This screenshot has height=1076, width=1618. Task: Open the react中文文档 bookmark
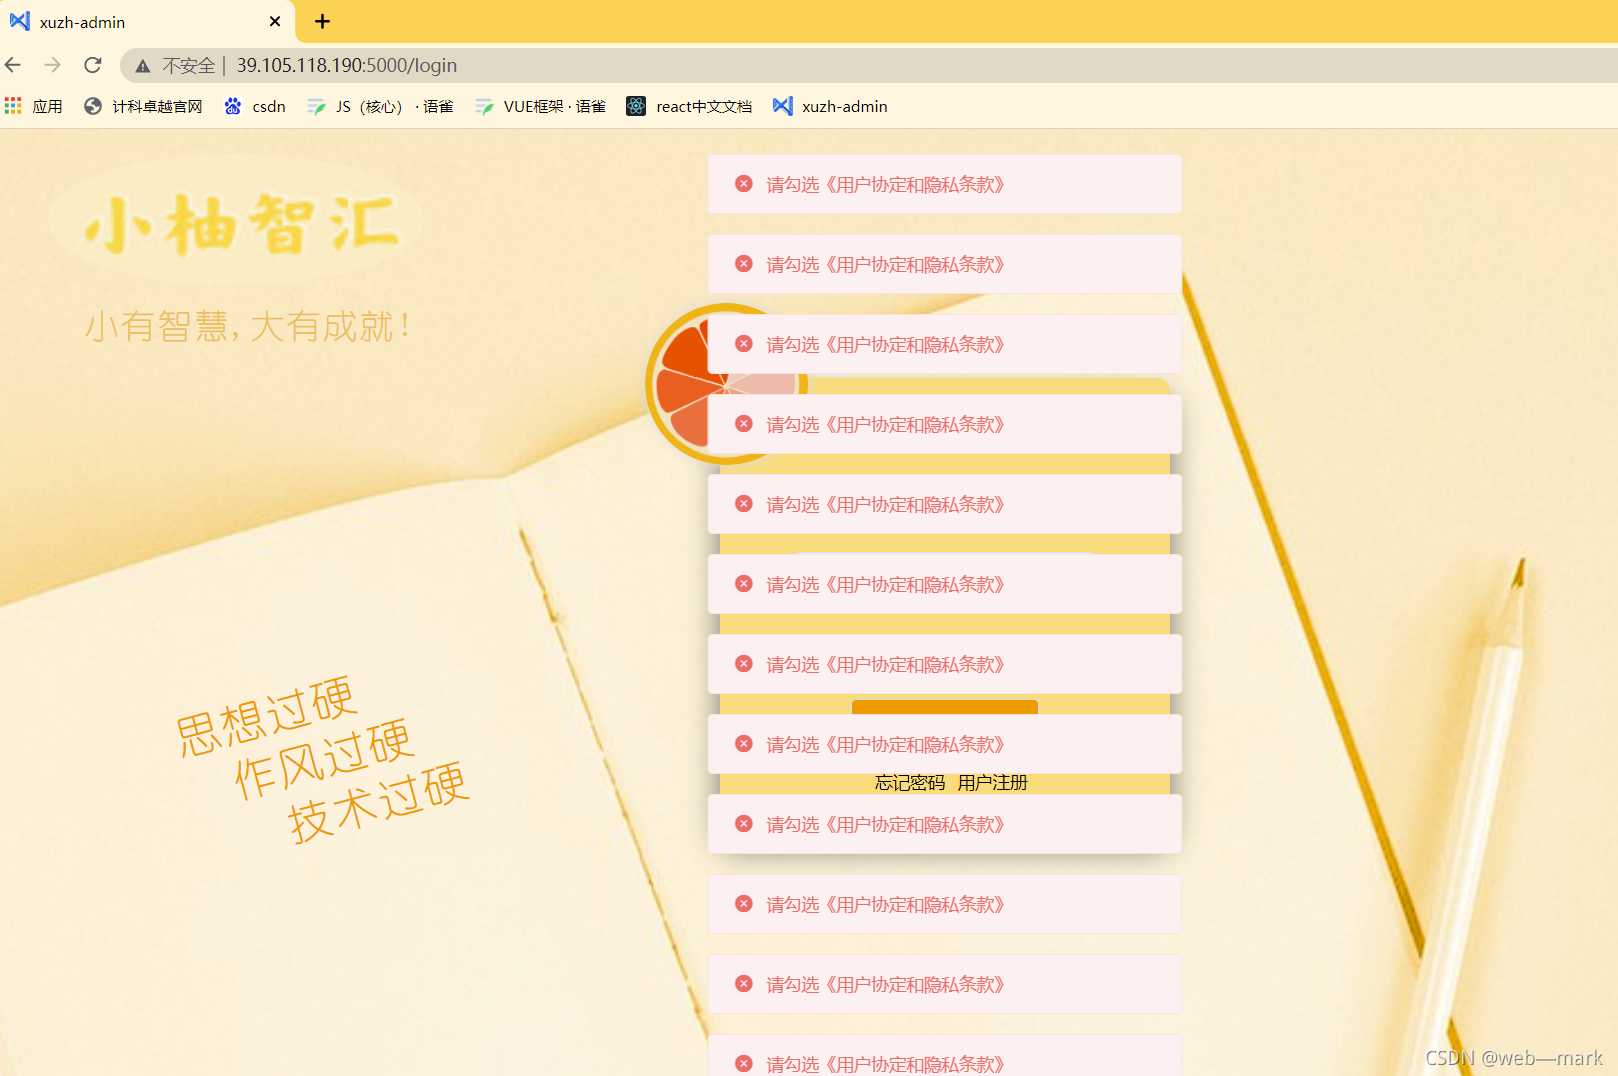(689, 106)
